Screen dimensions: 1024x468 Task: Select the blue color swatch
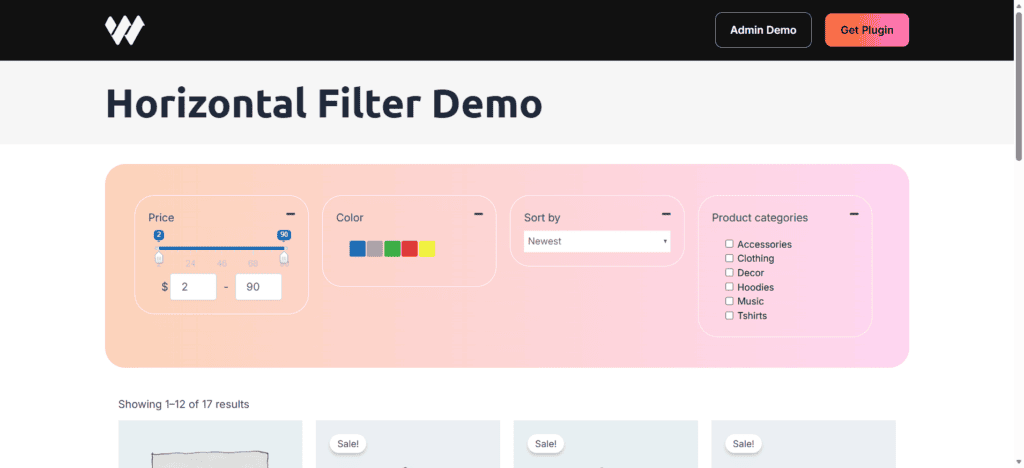point(357,249)
